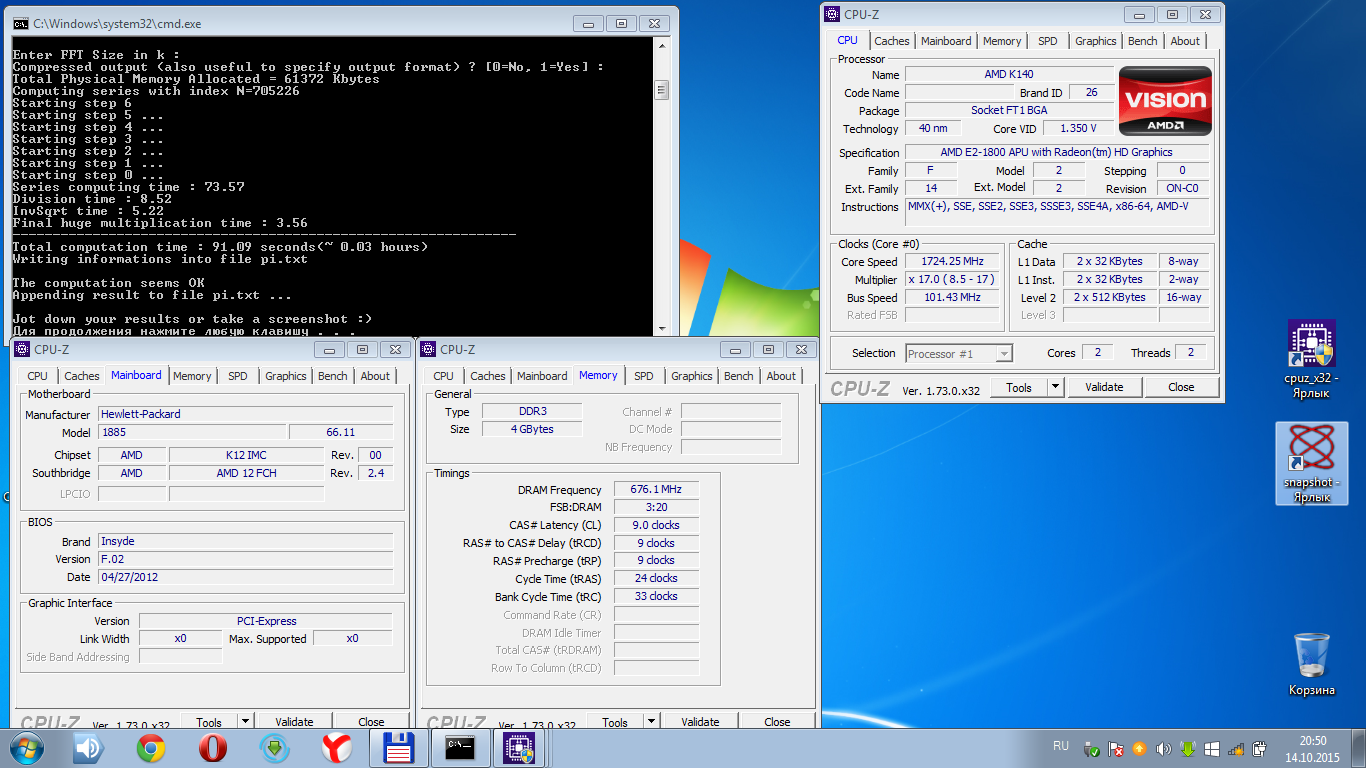Switch to the CPU-Z taskbar button
This screenshot has height=768, width=1366.
click(519, 748)
